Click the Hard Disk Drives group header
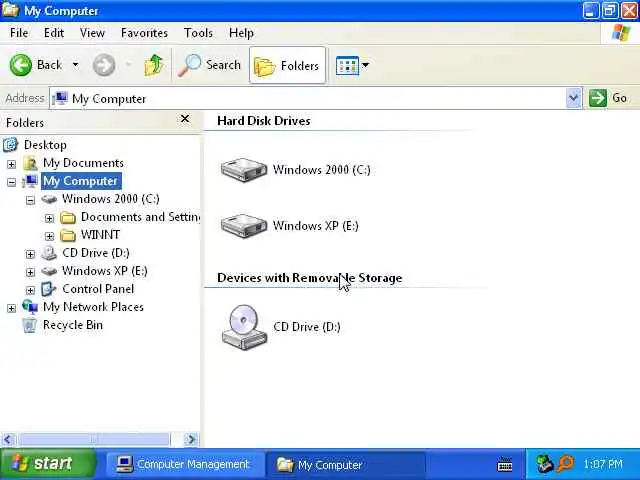 264,121
